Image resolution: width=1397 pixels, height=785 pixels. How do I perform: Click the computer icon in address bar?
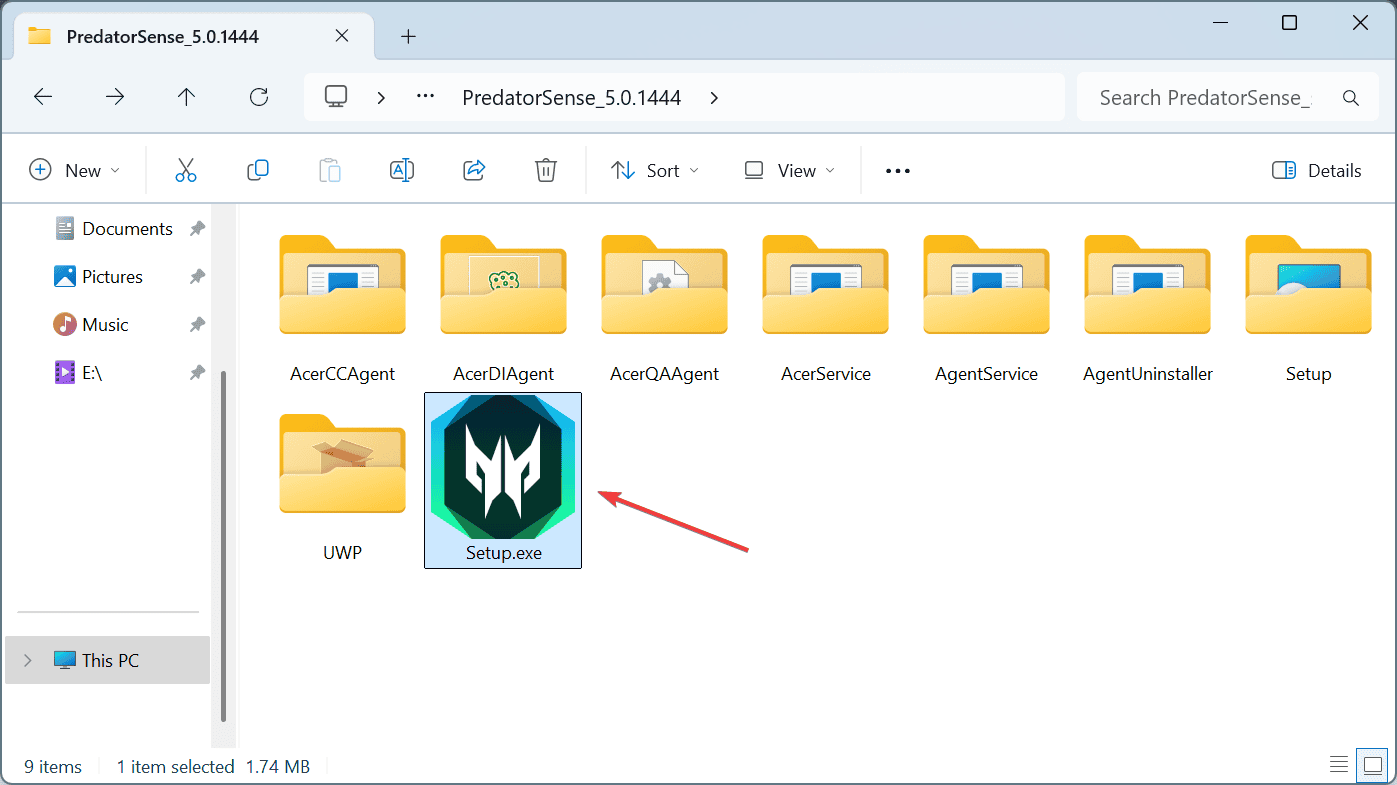pos(336,97)
